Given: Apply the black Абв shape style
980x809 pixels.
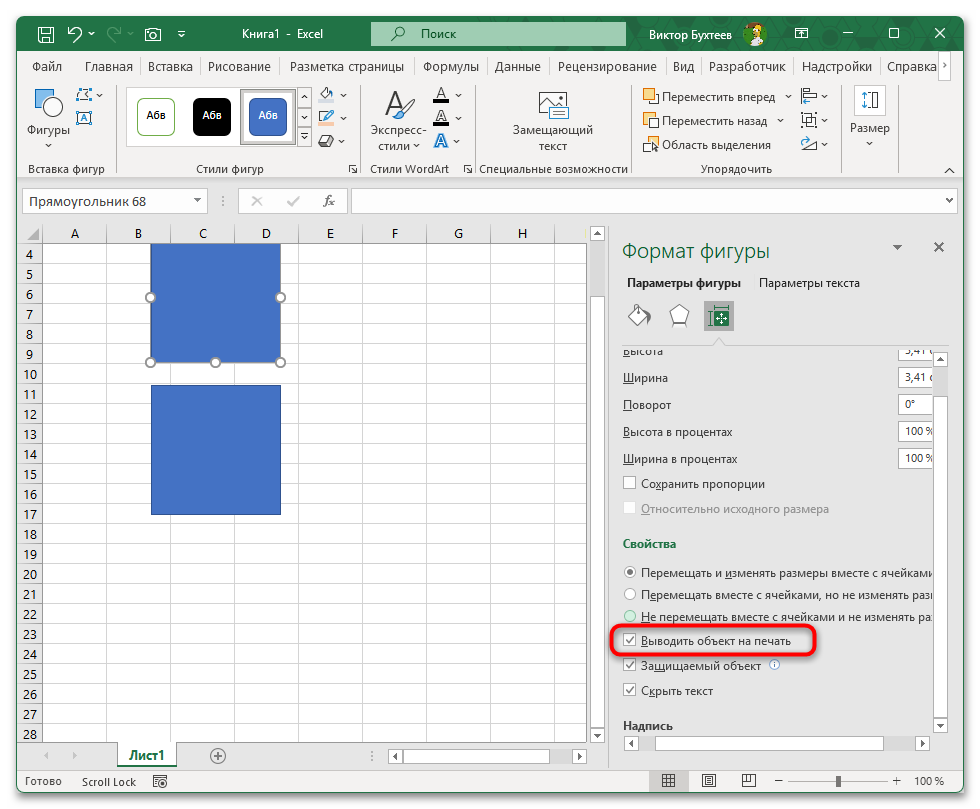Looking at the screenshot, I should (212, 116).
